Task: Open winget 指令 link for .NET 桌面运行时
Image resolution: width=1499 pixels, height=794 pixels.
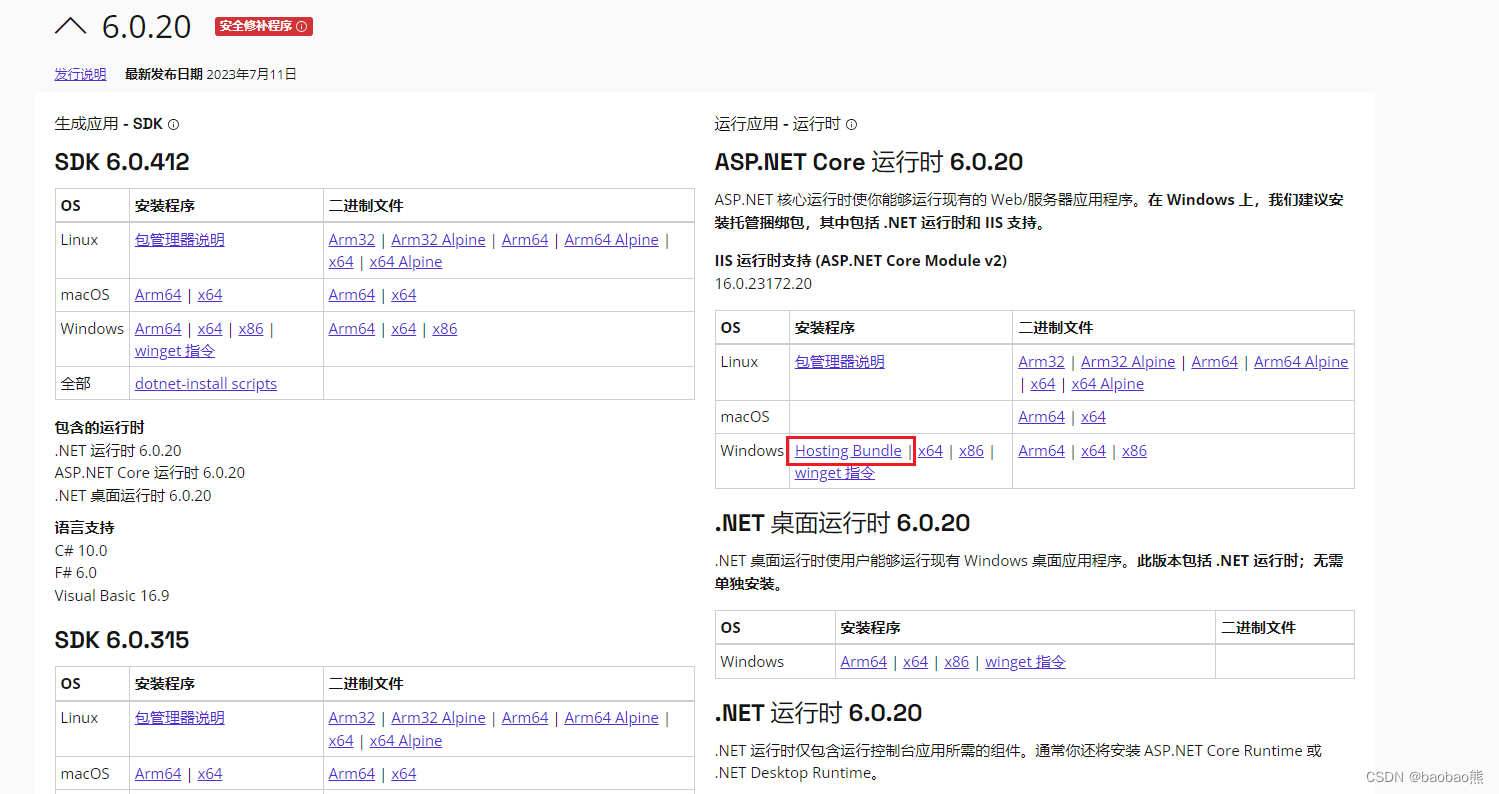Action: tap(1026, 662)
